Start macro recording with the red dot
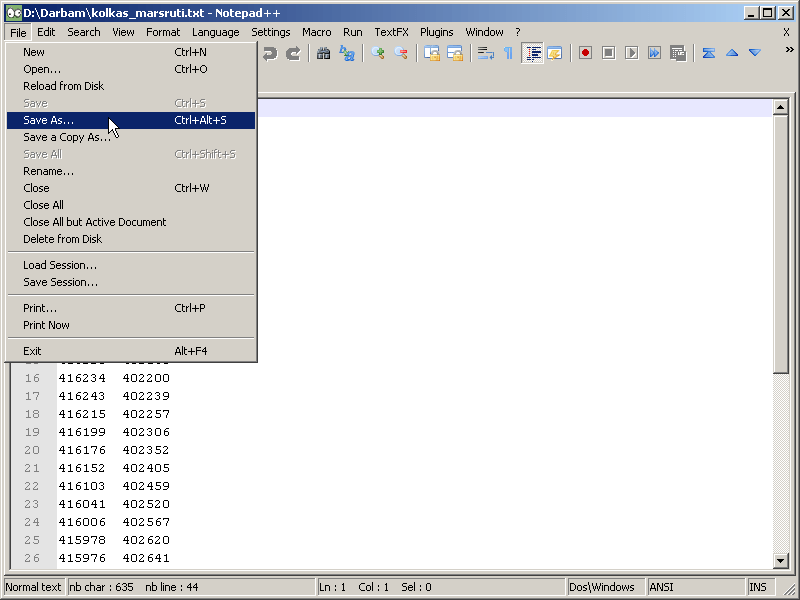This screenshot has width=800, height=600. click(x=585, y=53)
